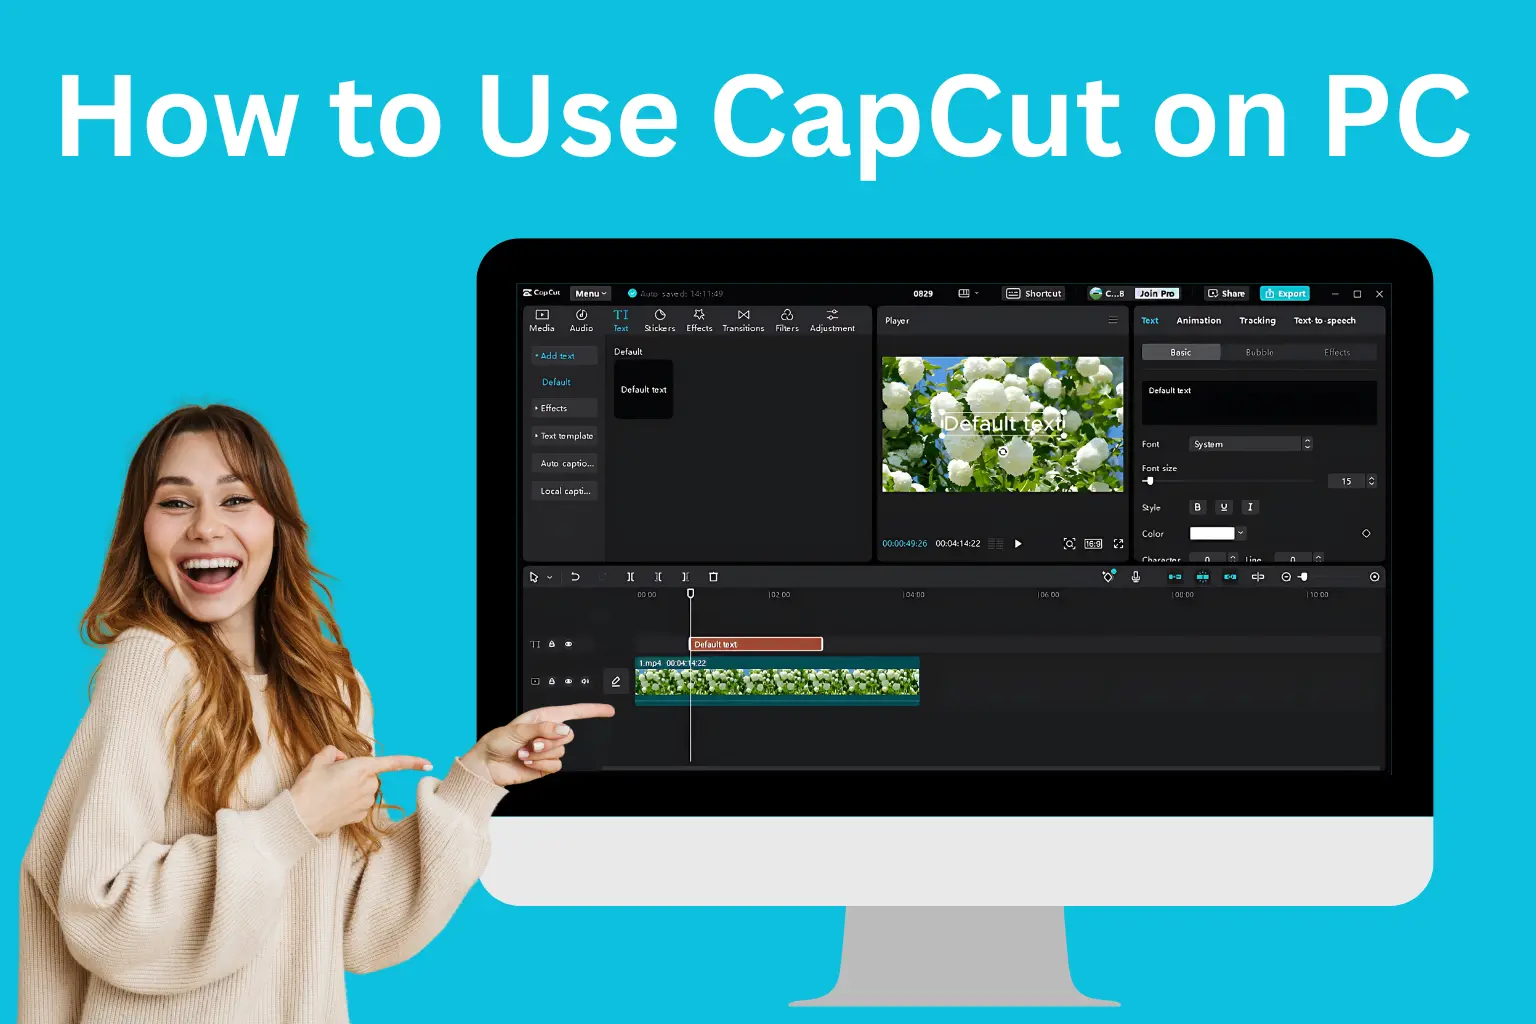The width and height of the screenshot is (1536, 1024).
Task: Click the 16:9 ratio icon in player
Action: coord(1093,544)
